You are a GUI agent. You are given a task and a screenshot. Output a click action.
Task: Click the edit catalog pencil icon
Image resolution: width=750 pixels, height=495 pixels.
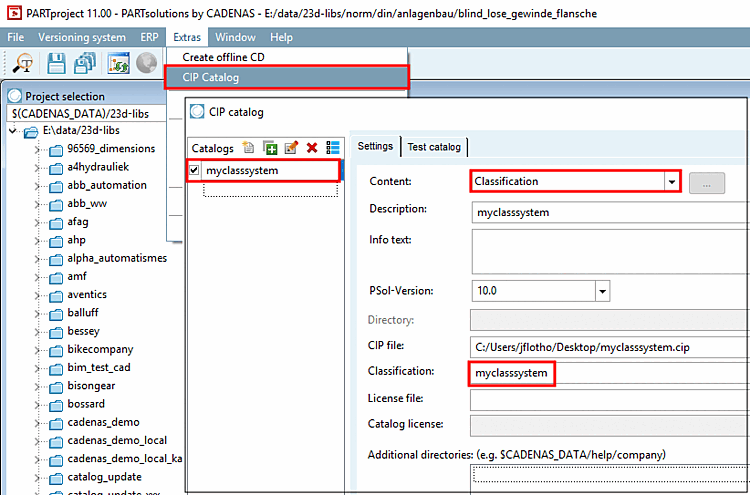click(x=291, y=147)
